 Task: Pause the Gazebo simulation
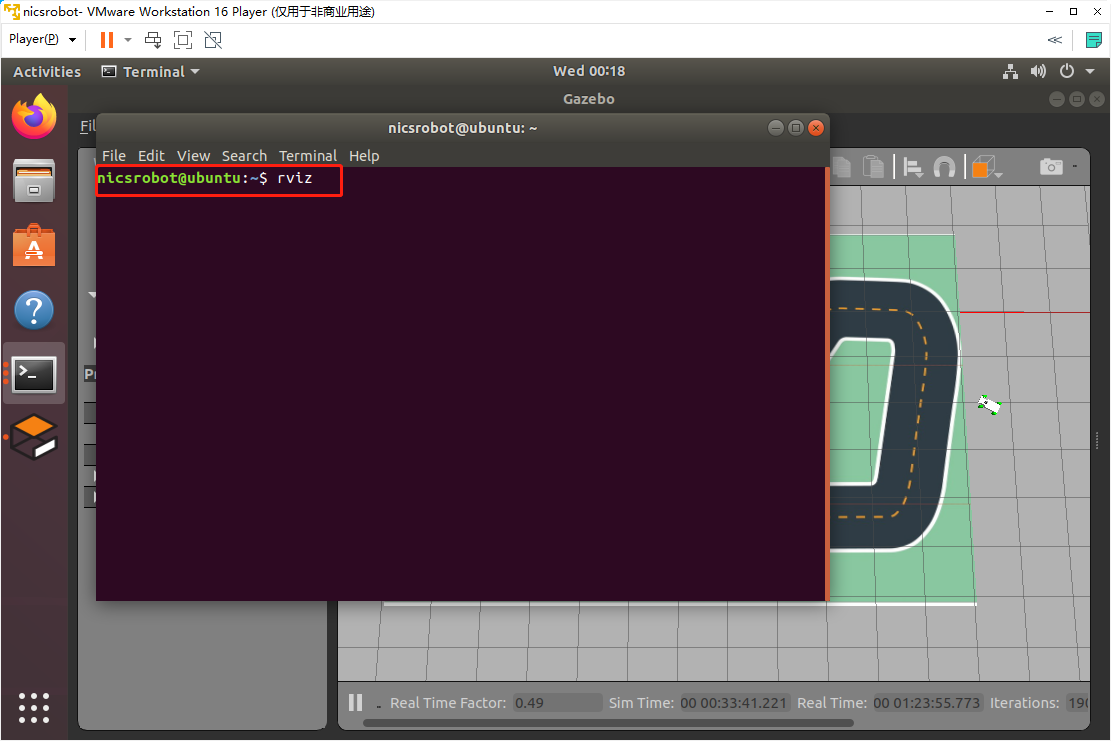pyautogui.click(x=356, y=702)
